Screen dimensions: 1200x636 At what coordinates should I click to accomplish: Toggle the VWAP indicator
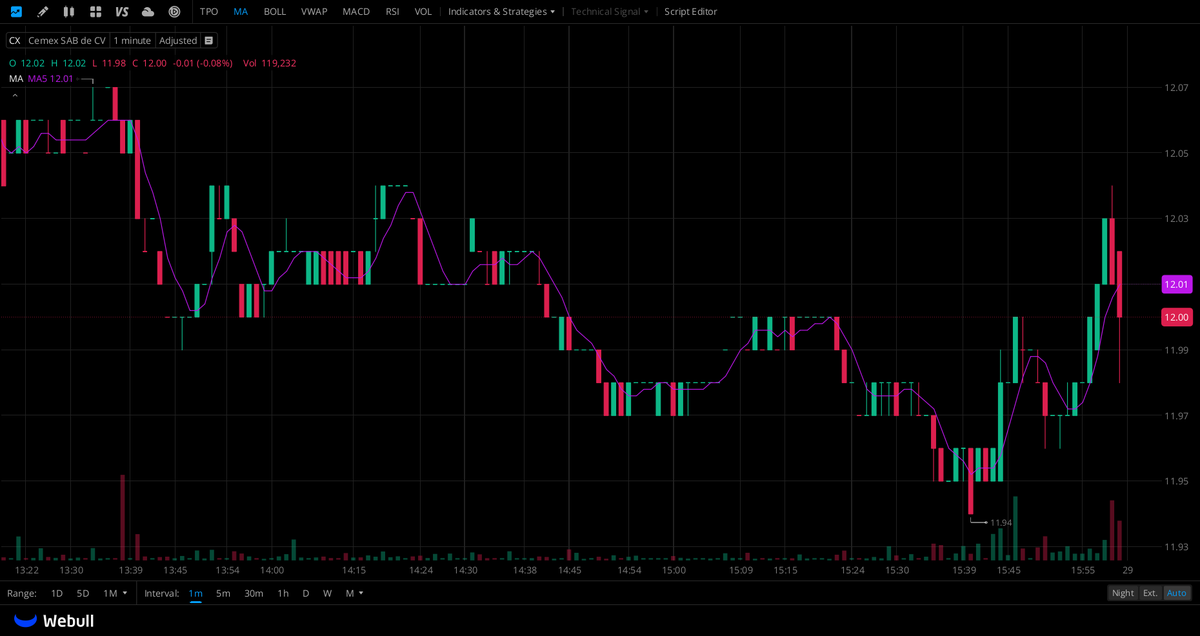point(314,12)
